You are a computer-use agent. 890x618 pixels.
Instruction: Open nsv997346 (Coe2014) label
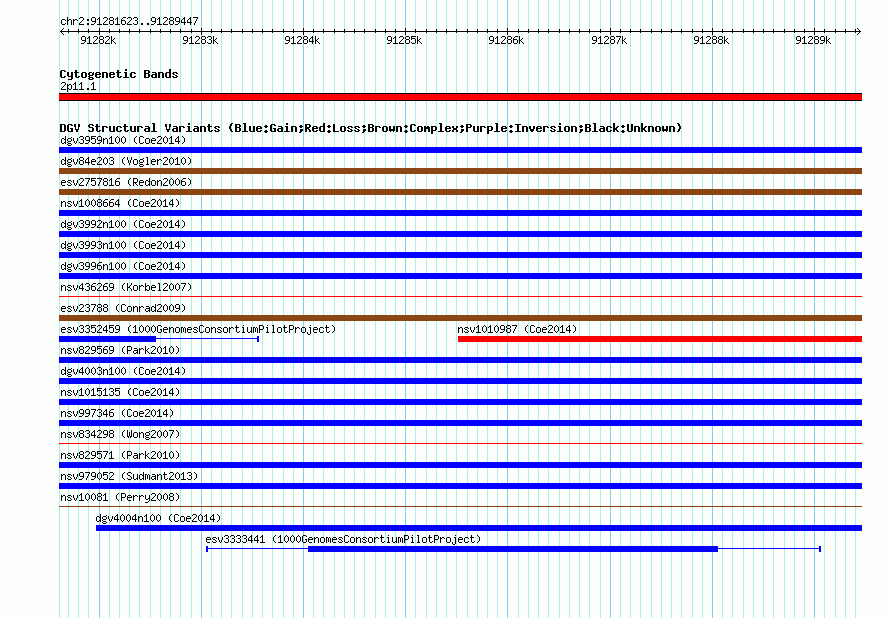[x=117, y=413]
